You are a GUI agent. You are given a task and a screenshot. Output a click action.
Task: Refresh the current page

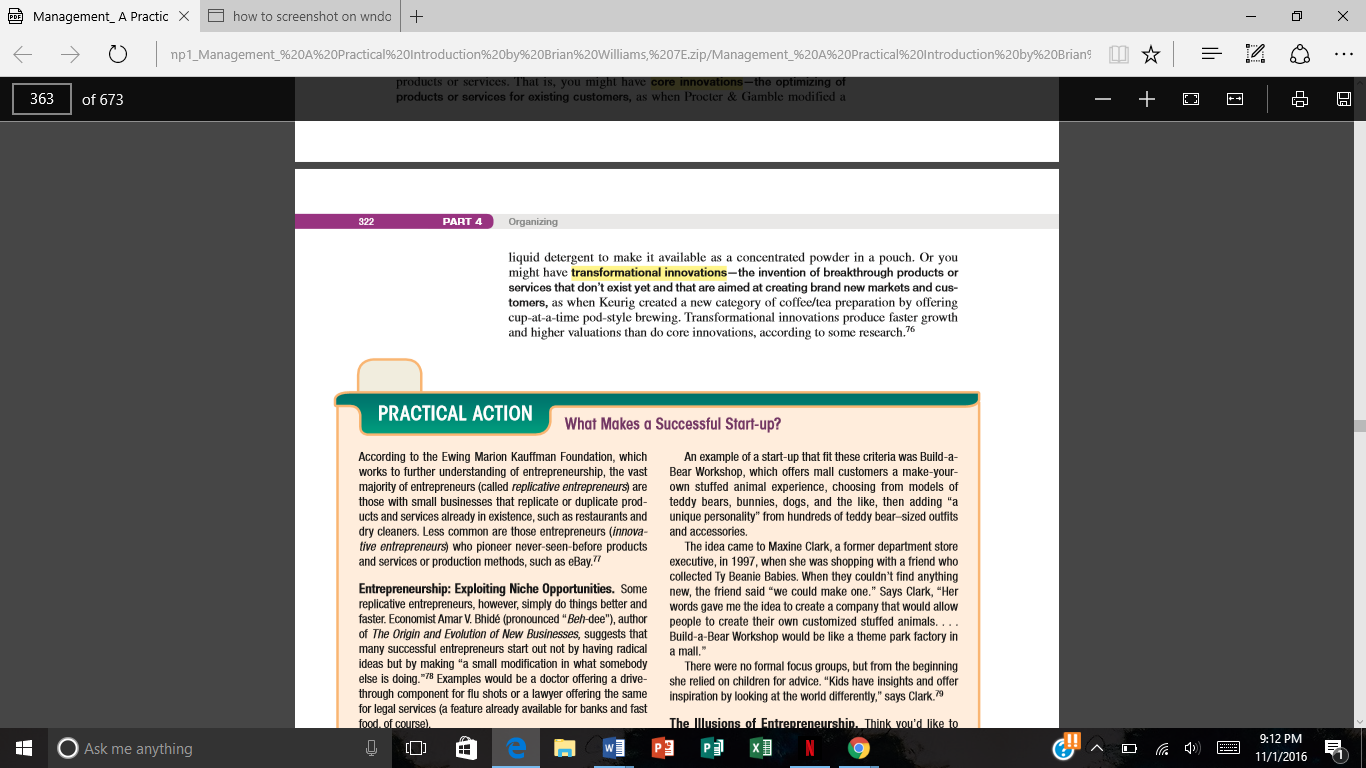click(117, 54)
